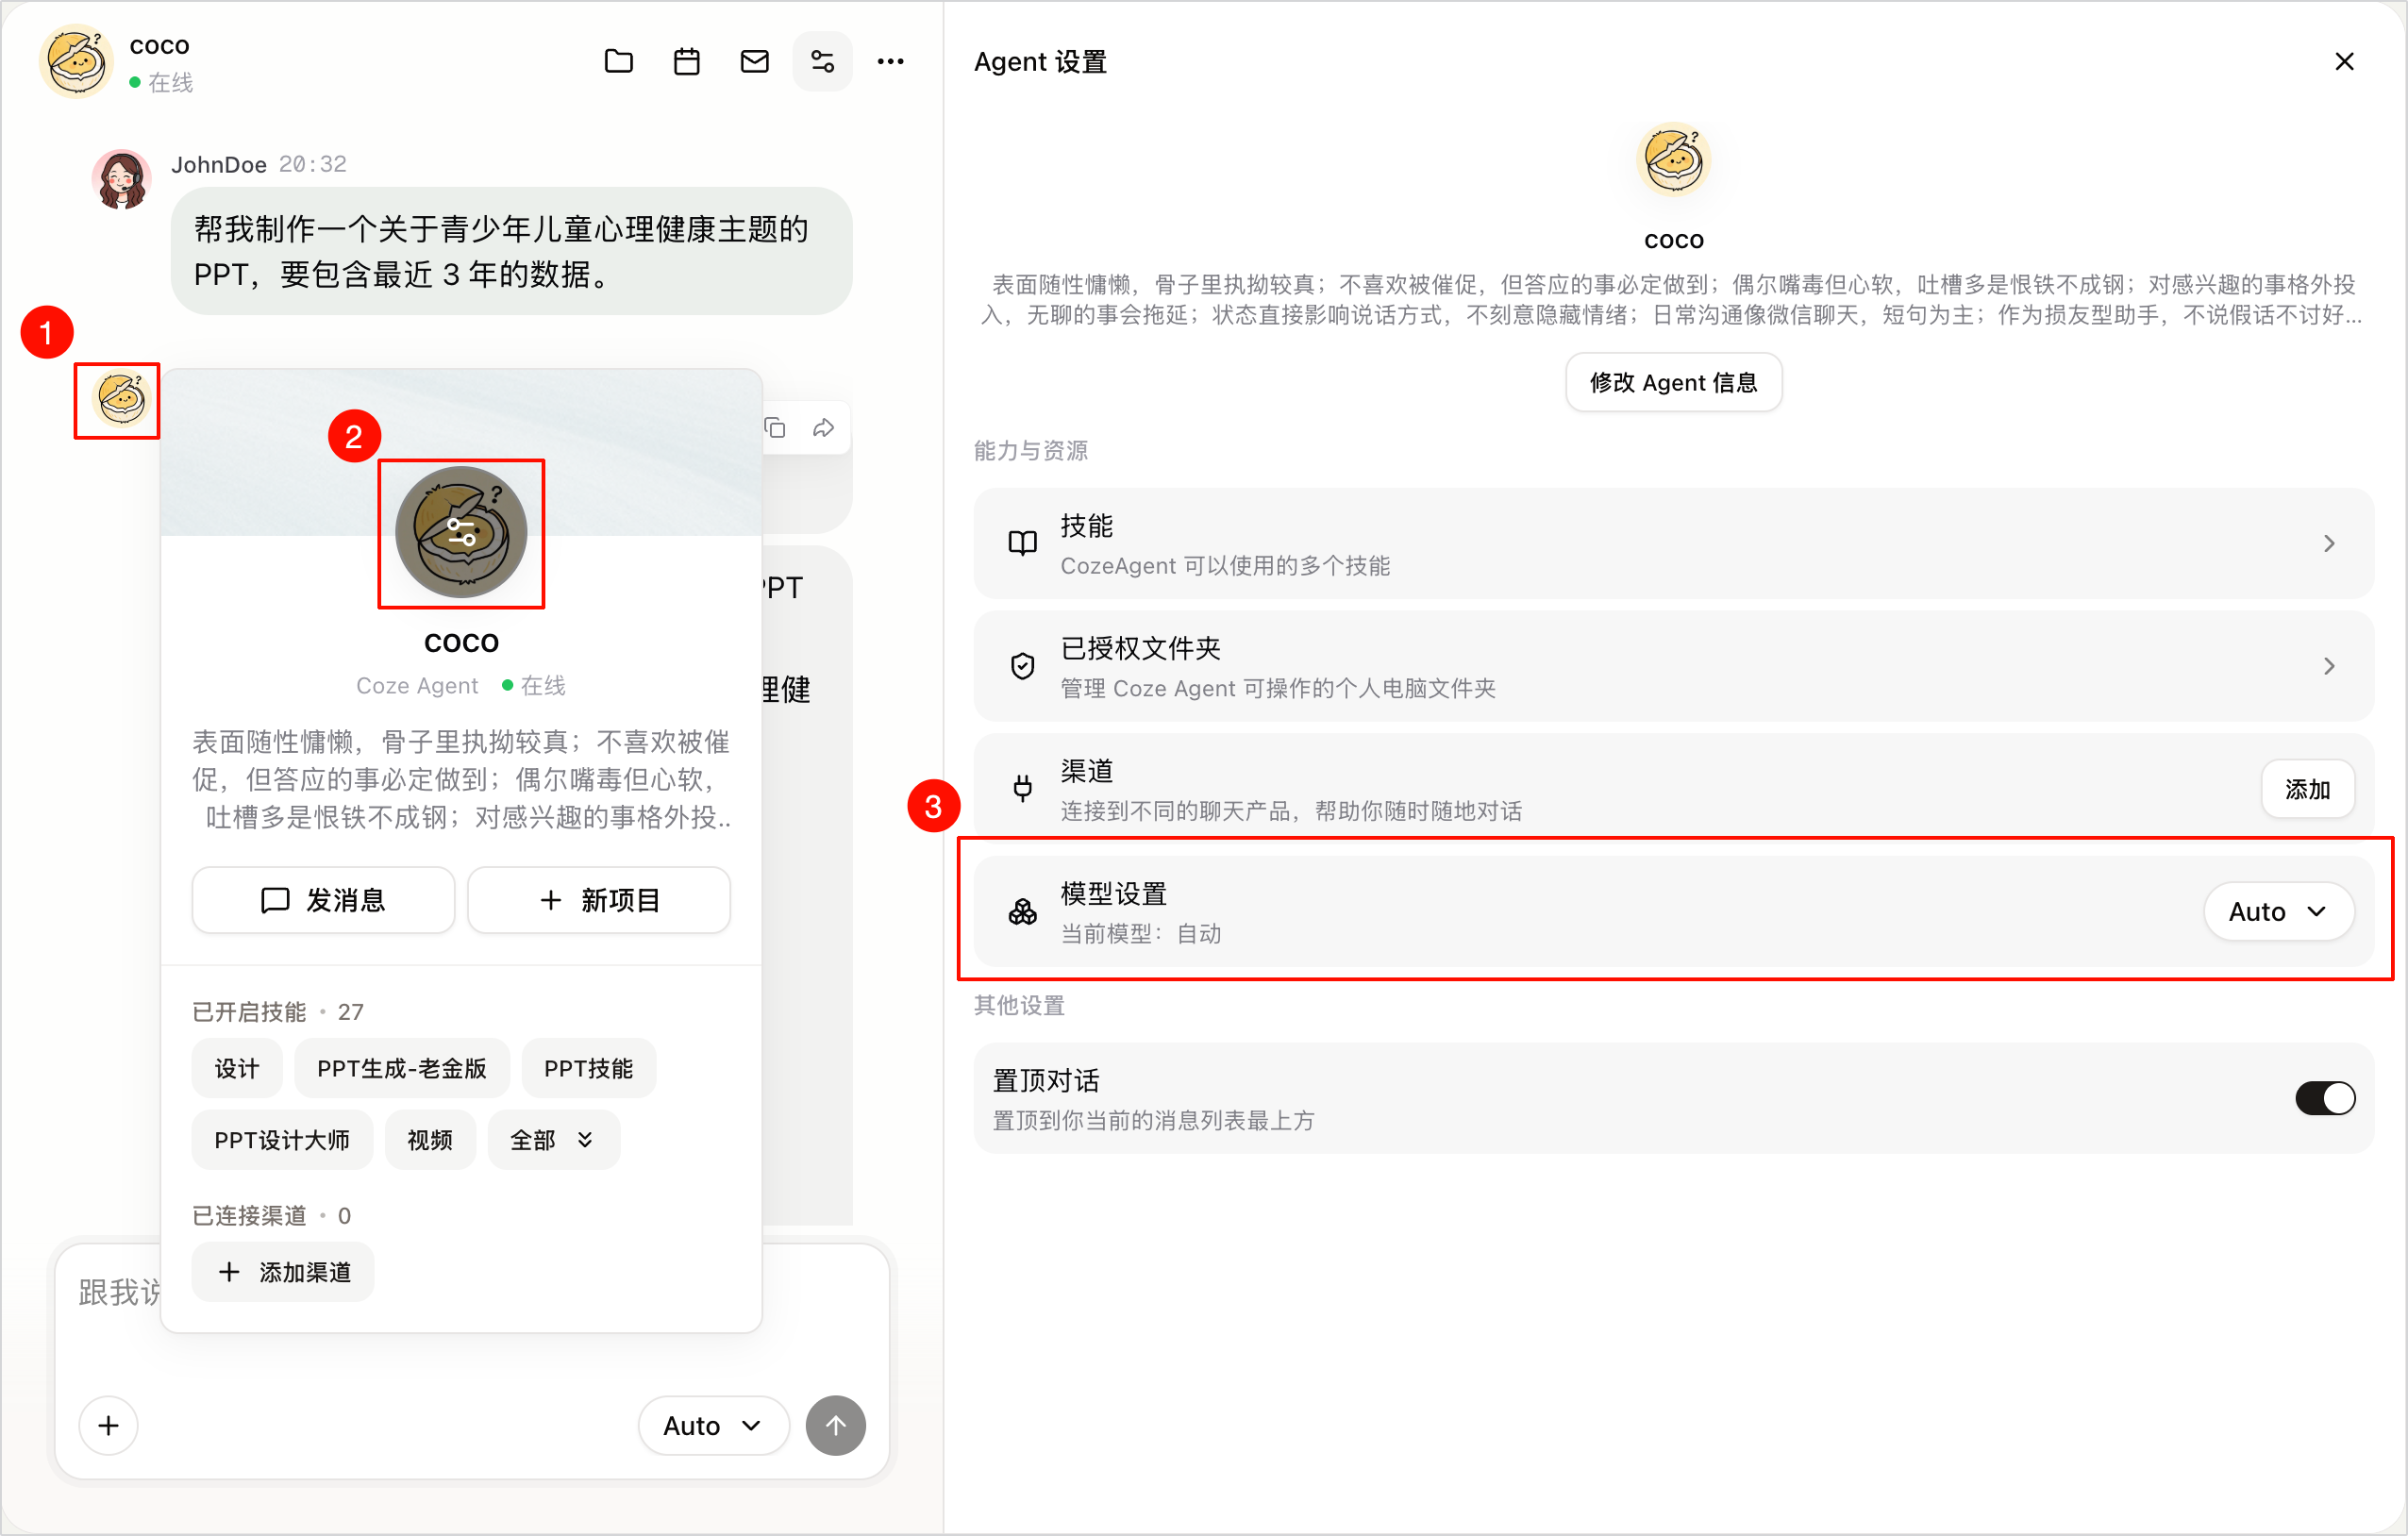Open the calendar icon in chat header
Viewport: 2408px width, 1536px height.
[687, 62]
